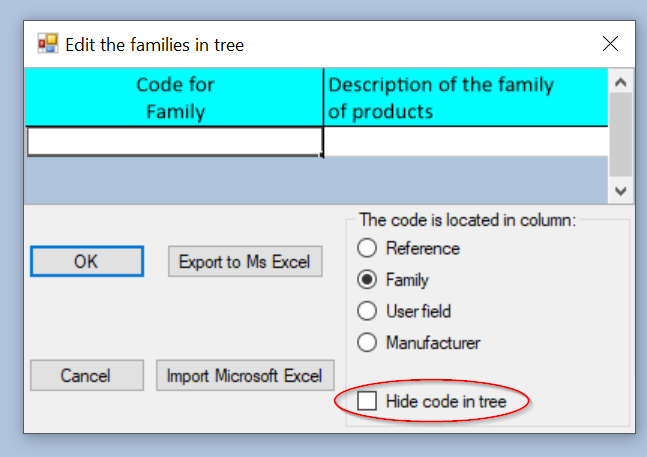Image resolution: width=647 pixels, height=457 pixels.
Task: Click the grid scrollbar up arrow
Action: point(620,82)
